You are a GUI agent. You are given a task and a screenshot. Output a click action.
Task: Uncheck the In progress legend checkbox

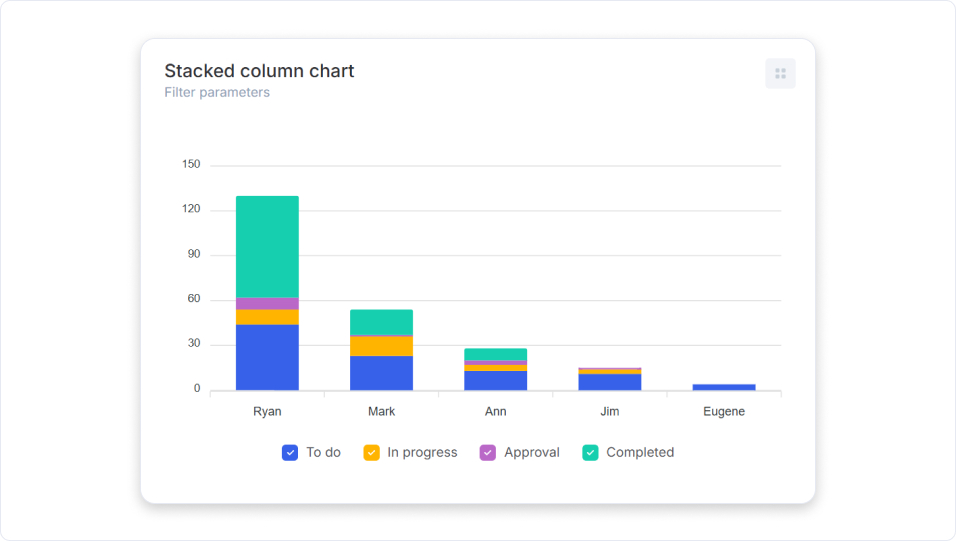(371, 453)
